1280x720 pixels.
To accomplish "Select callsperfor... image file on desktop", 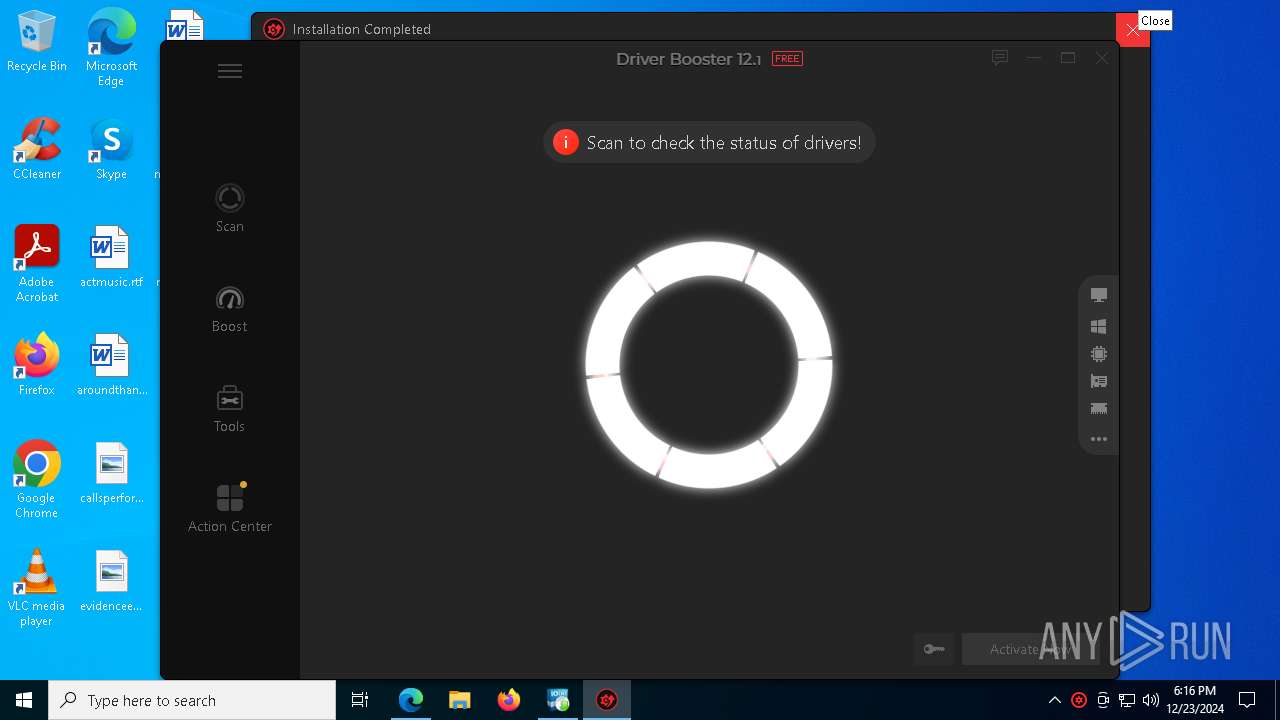I will [x=111, y=473].
